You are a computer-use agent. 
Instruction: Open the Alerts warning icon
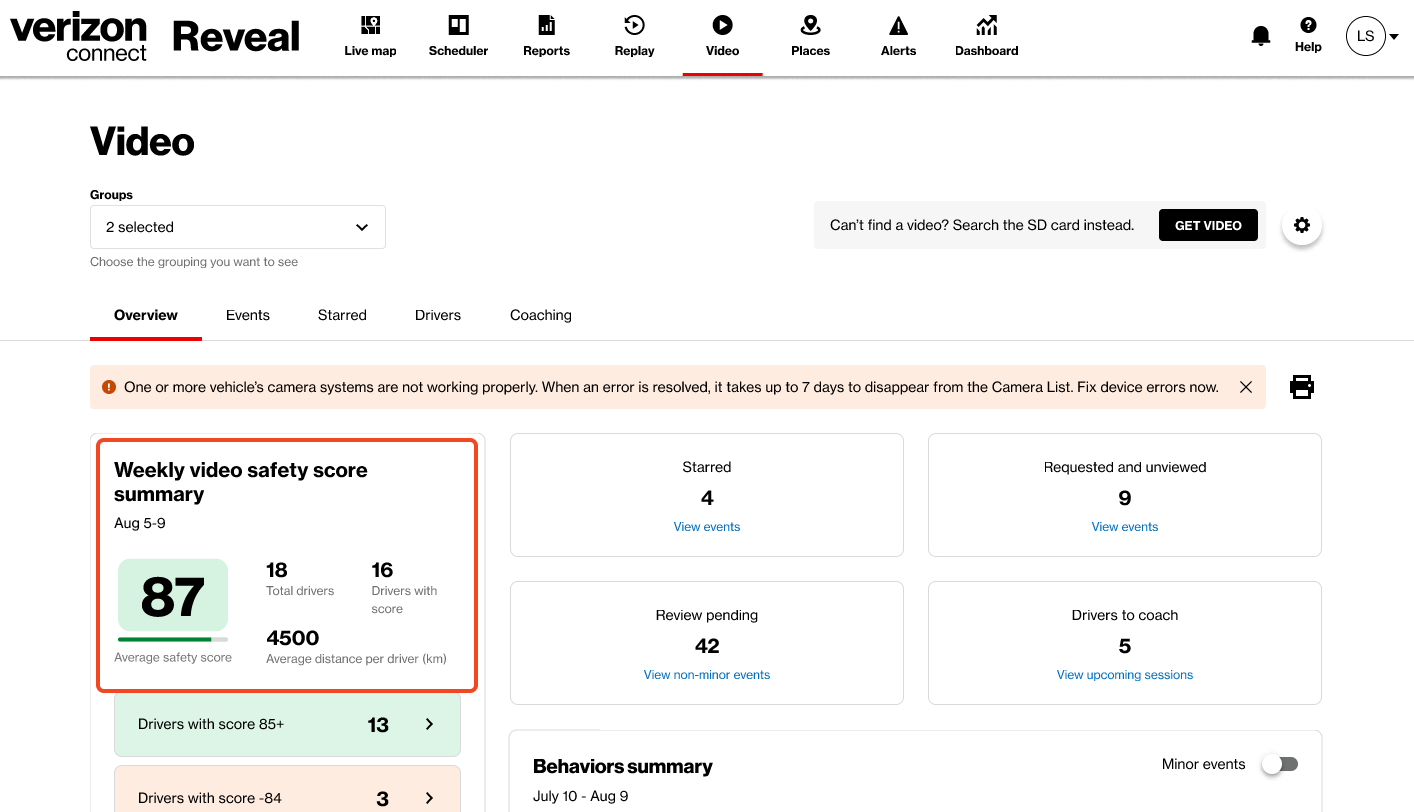[898, 25]
